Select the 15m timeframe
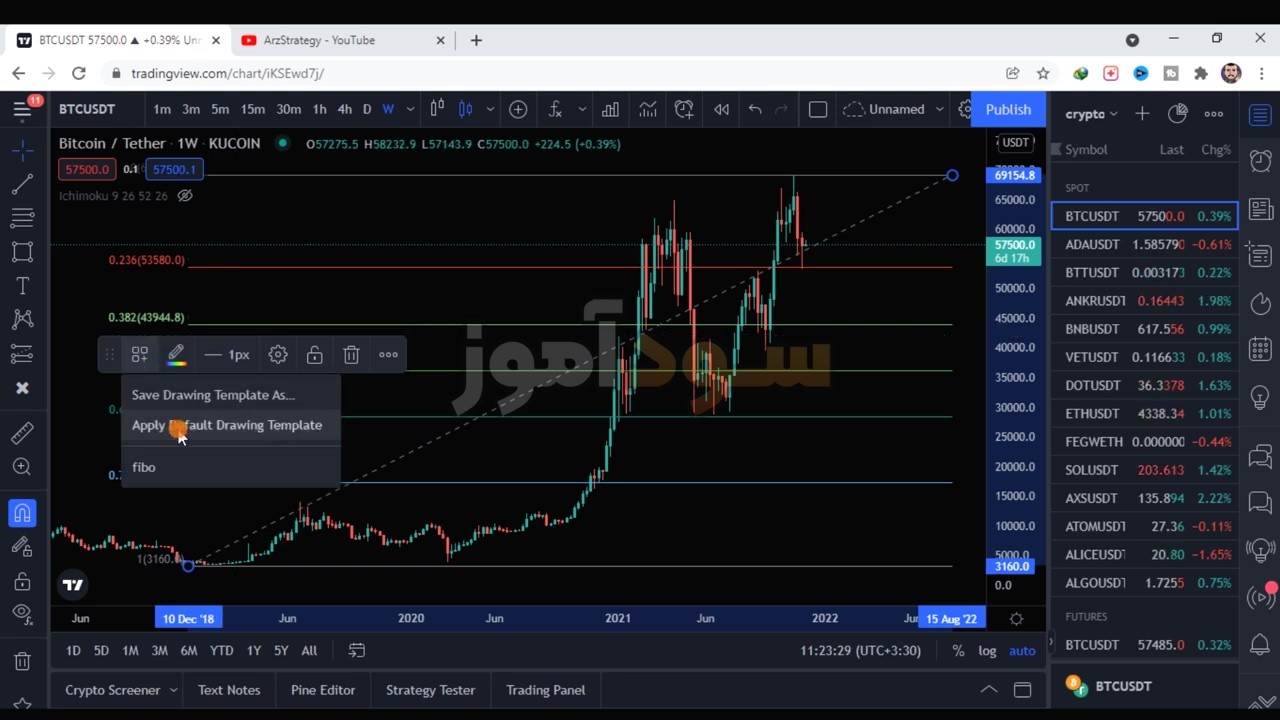Screen dimensions: 1280x720 tap(253, 109)
